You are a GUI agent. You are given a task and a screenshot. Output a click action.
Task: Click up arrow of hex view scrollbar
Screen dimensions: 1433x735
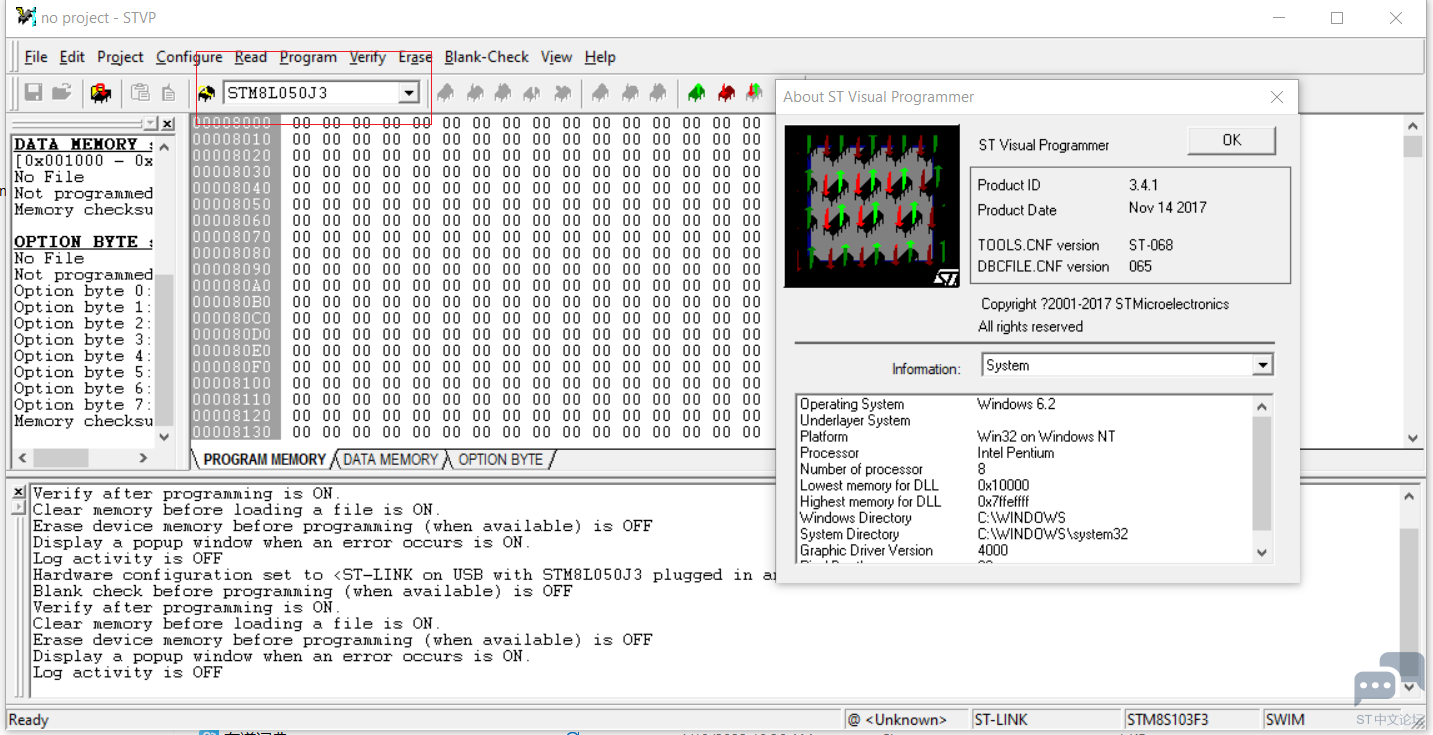click(1412, 127)
